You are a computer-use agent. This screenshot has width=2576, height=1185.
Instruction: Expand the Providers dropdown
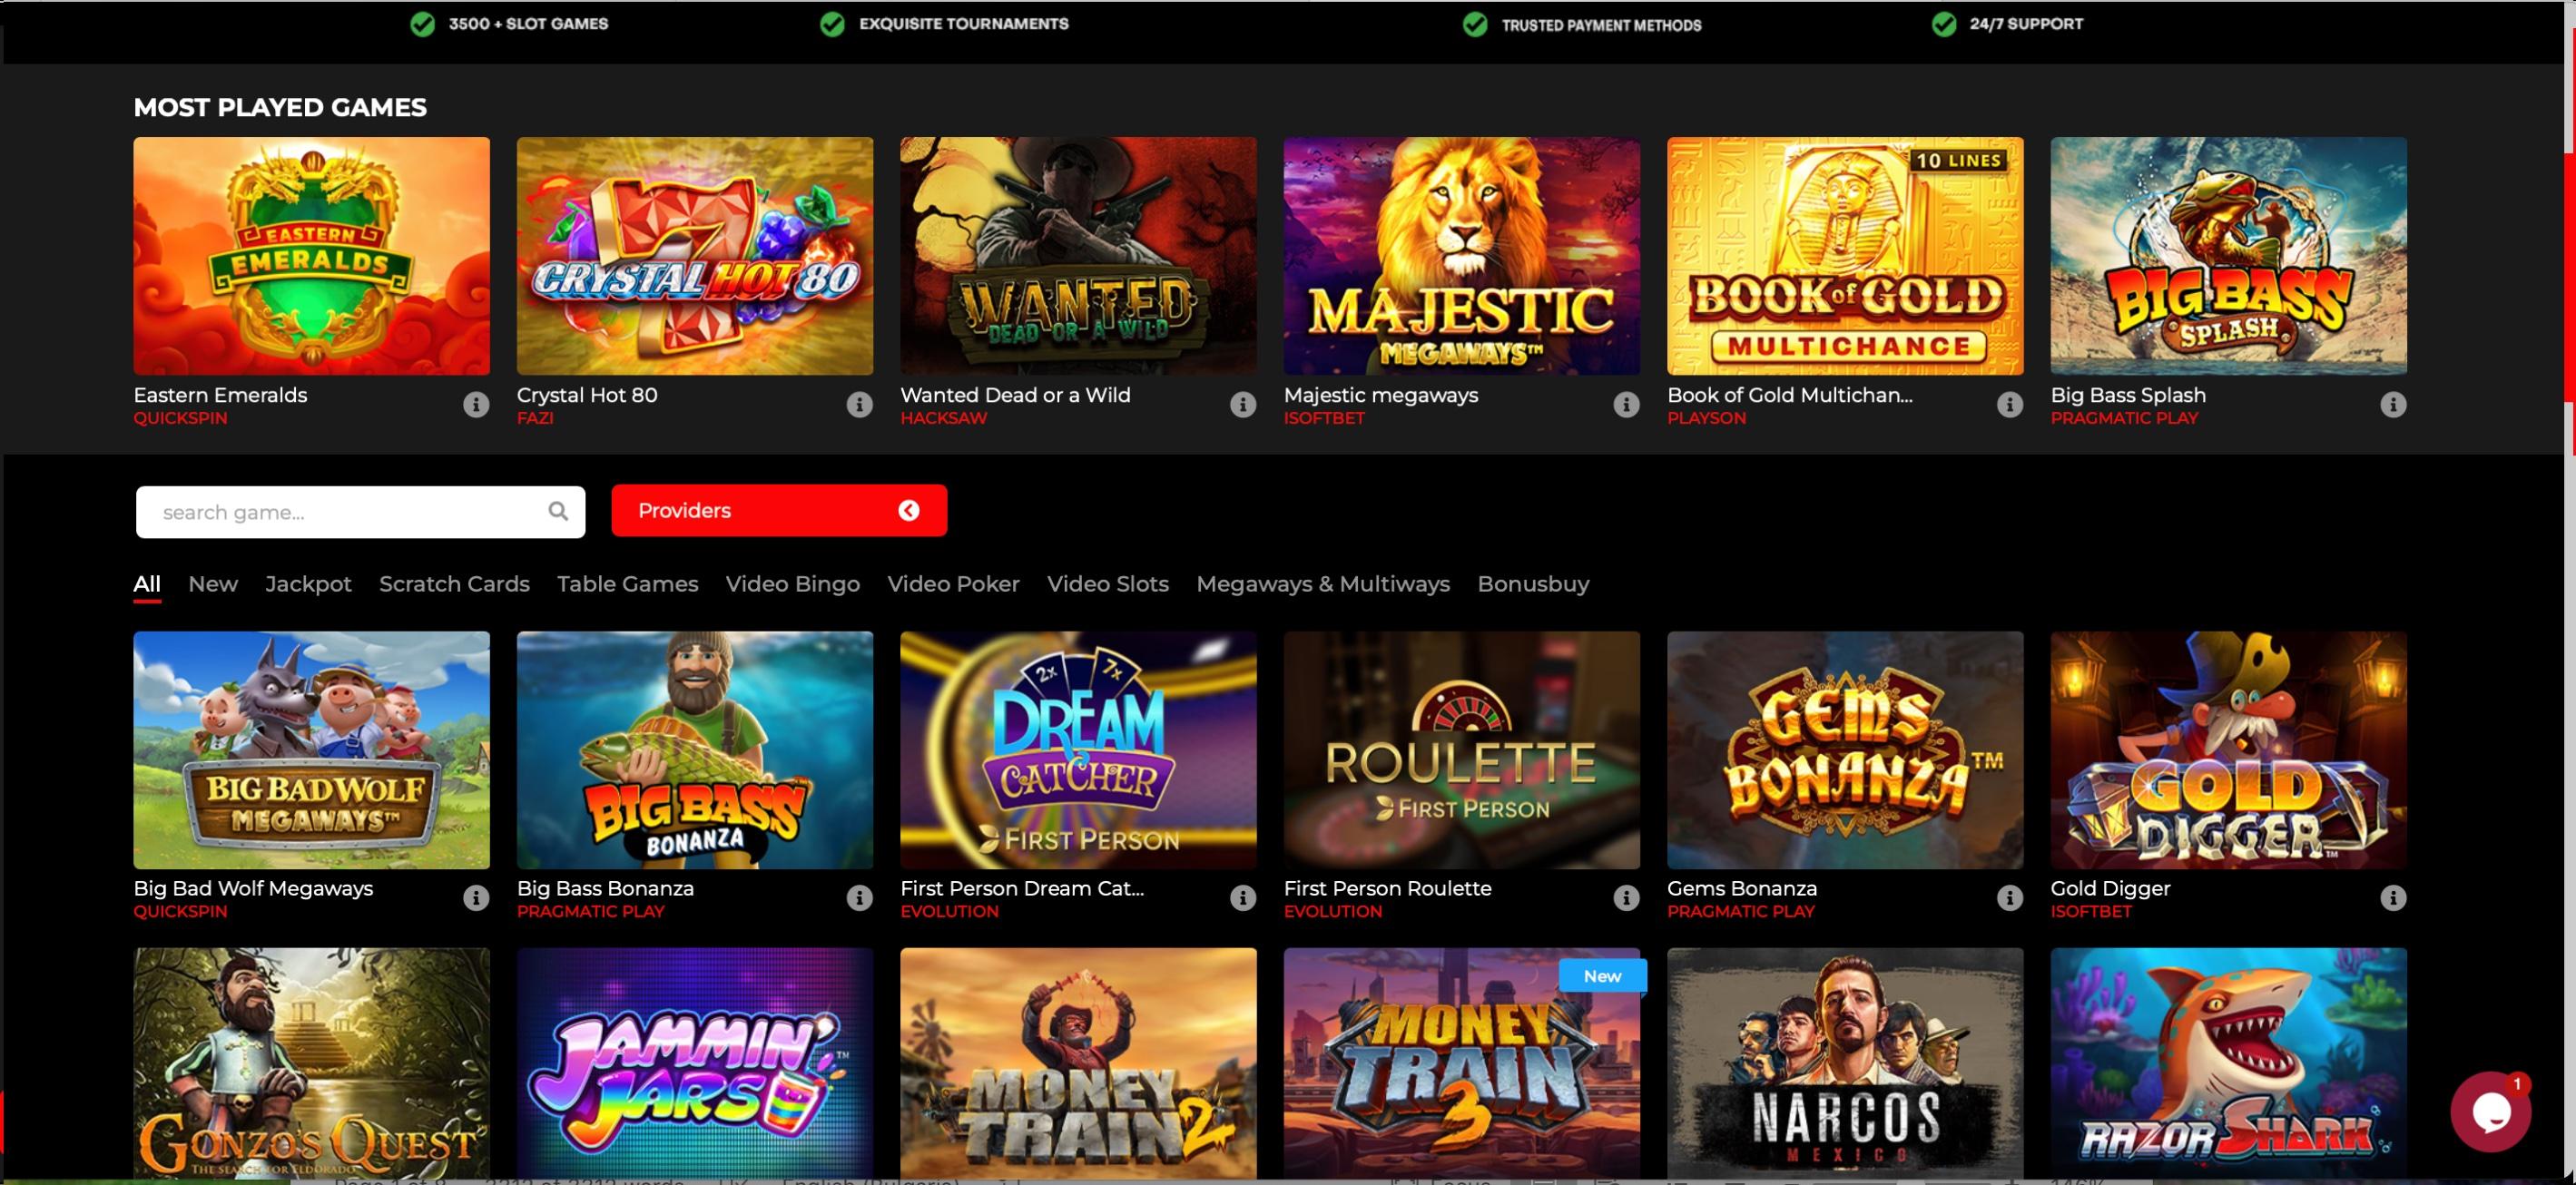[x=779, y=511]
